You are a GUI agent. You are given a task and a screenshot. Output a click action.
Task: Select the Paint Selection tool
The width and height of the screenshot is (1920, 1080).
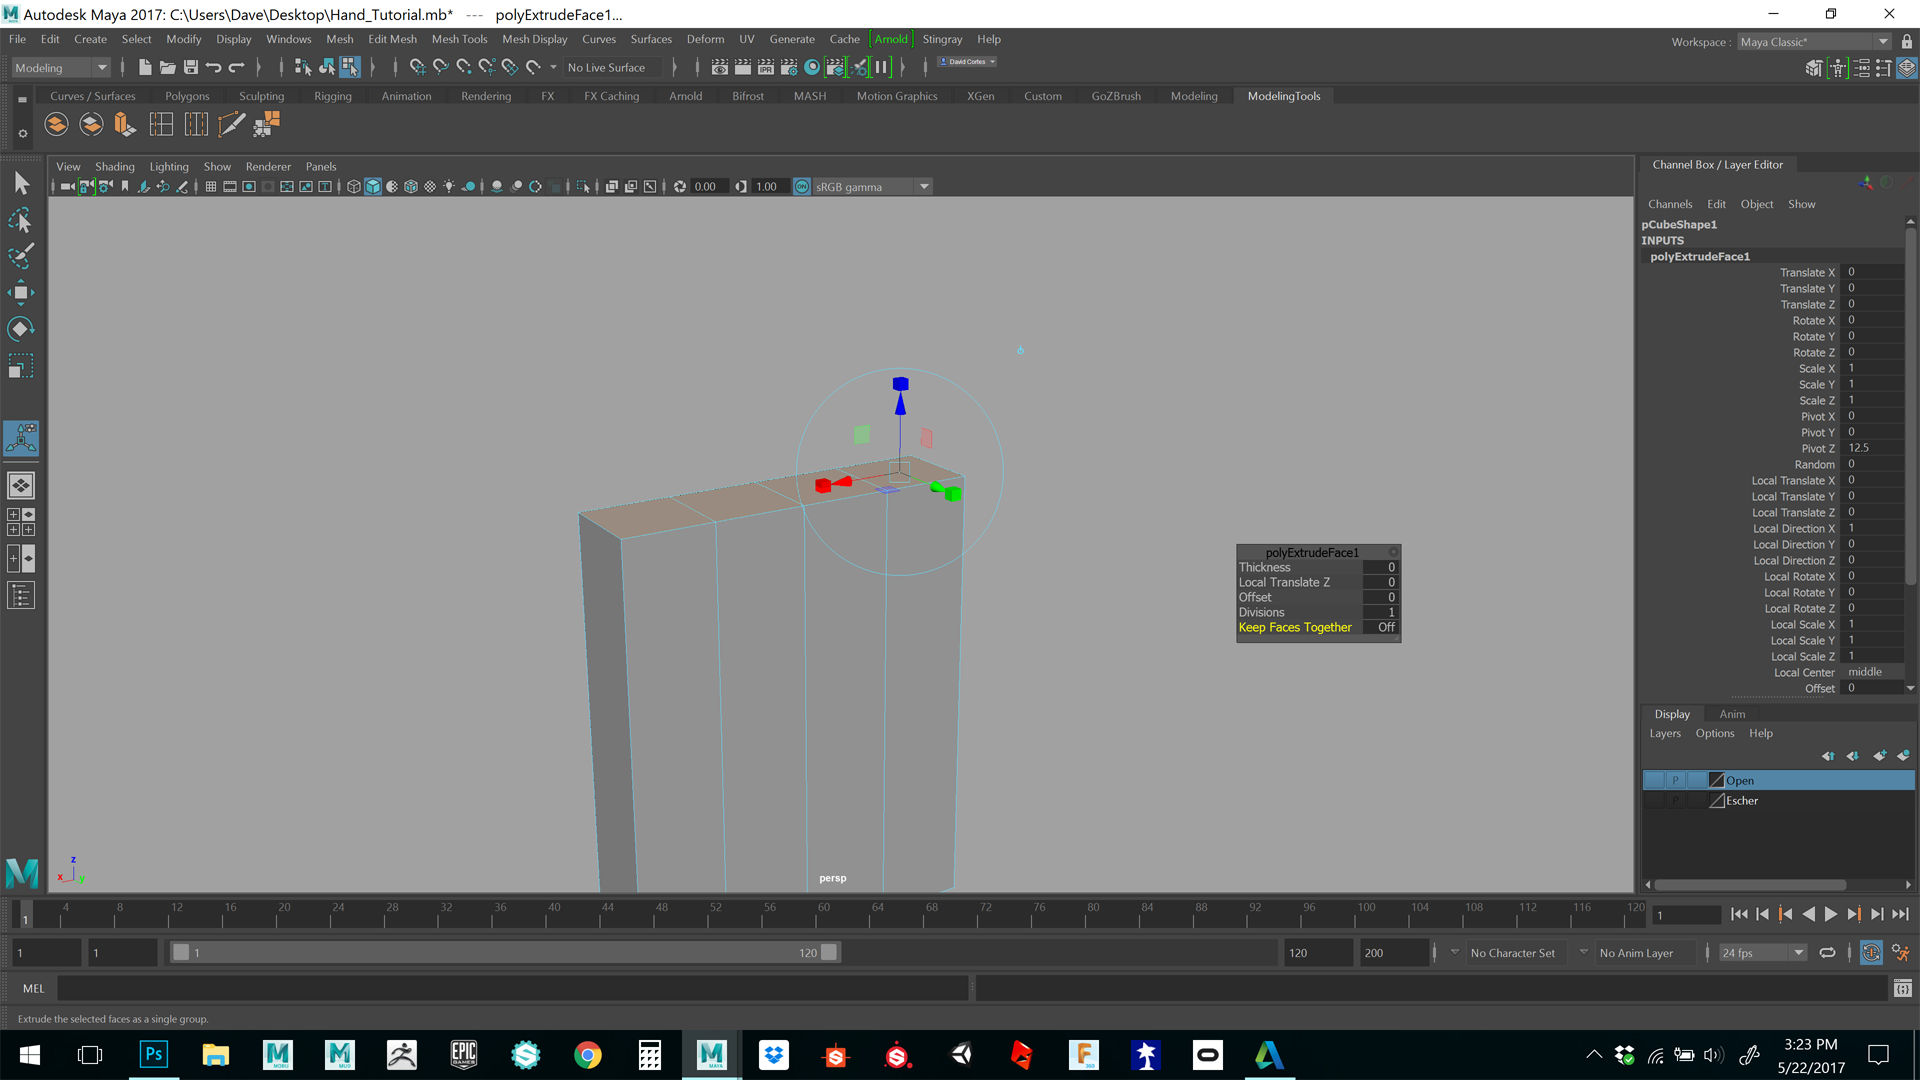point(20,257)
